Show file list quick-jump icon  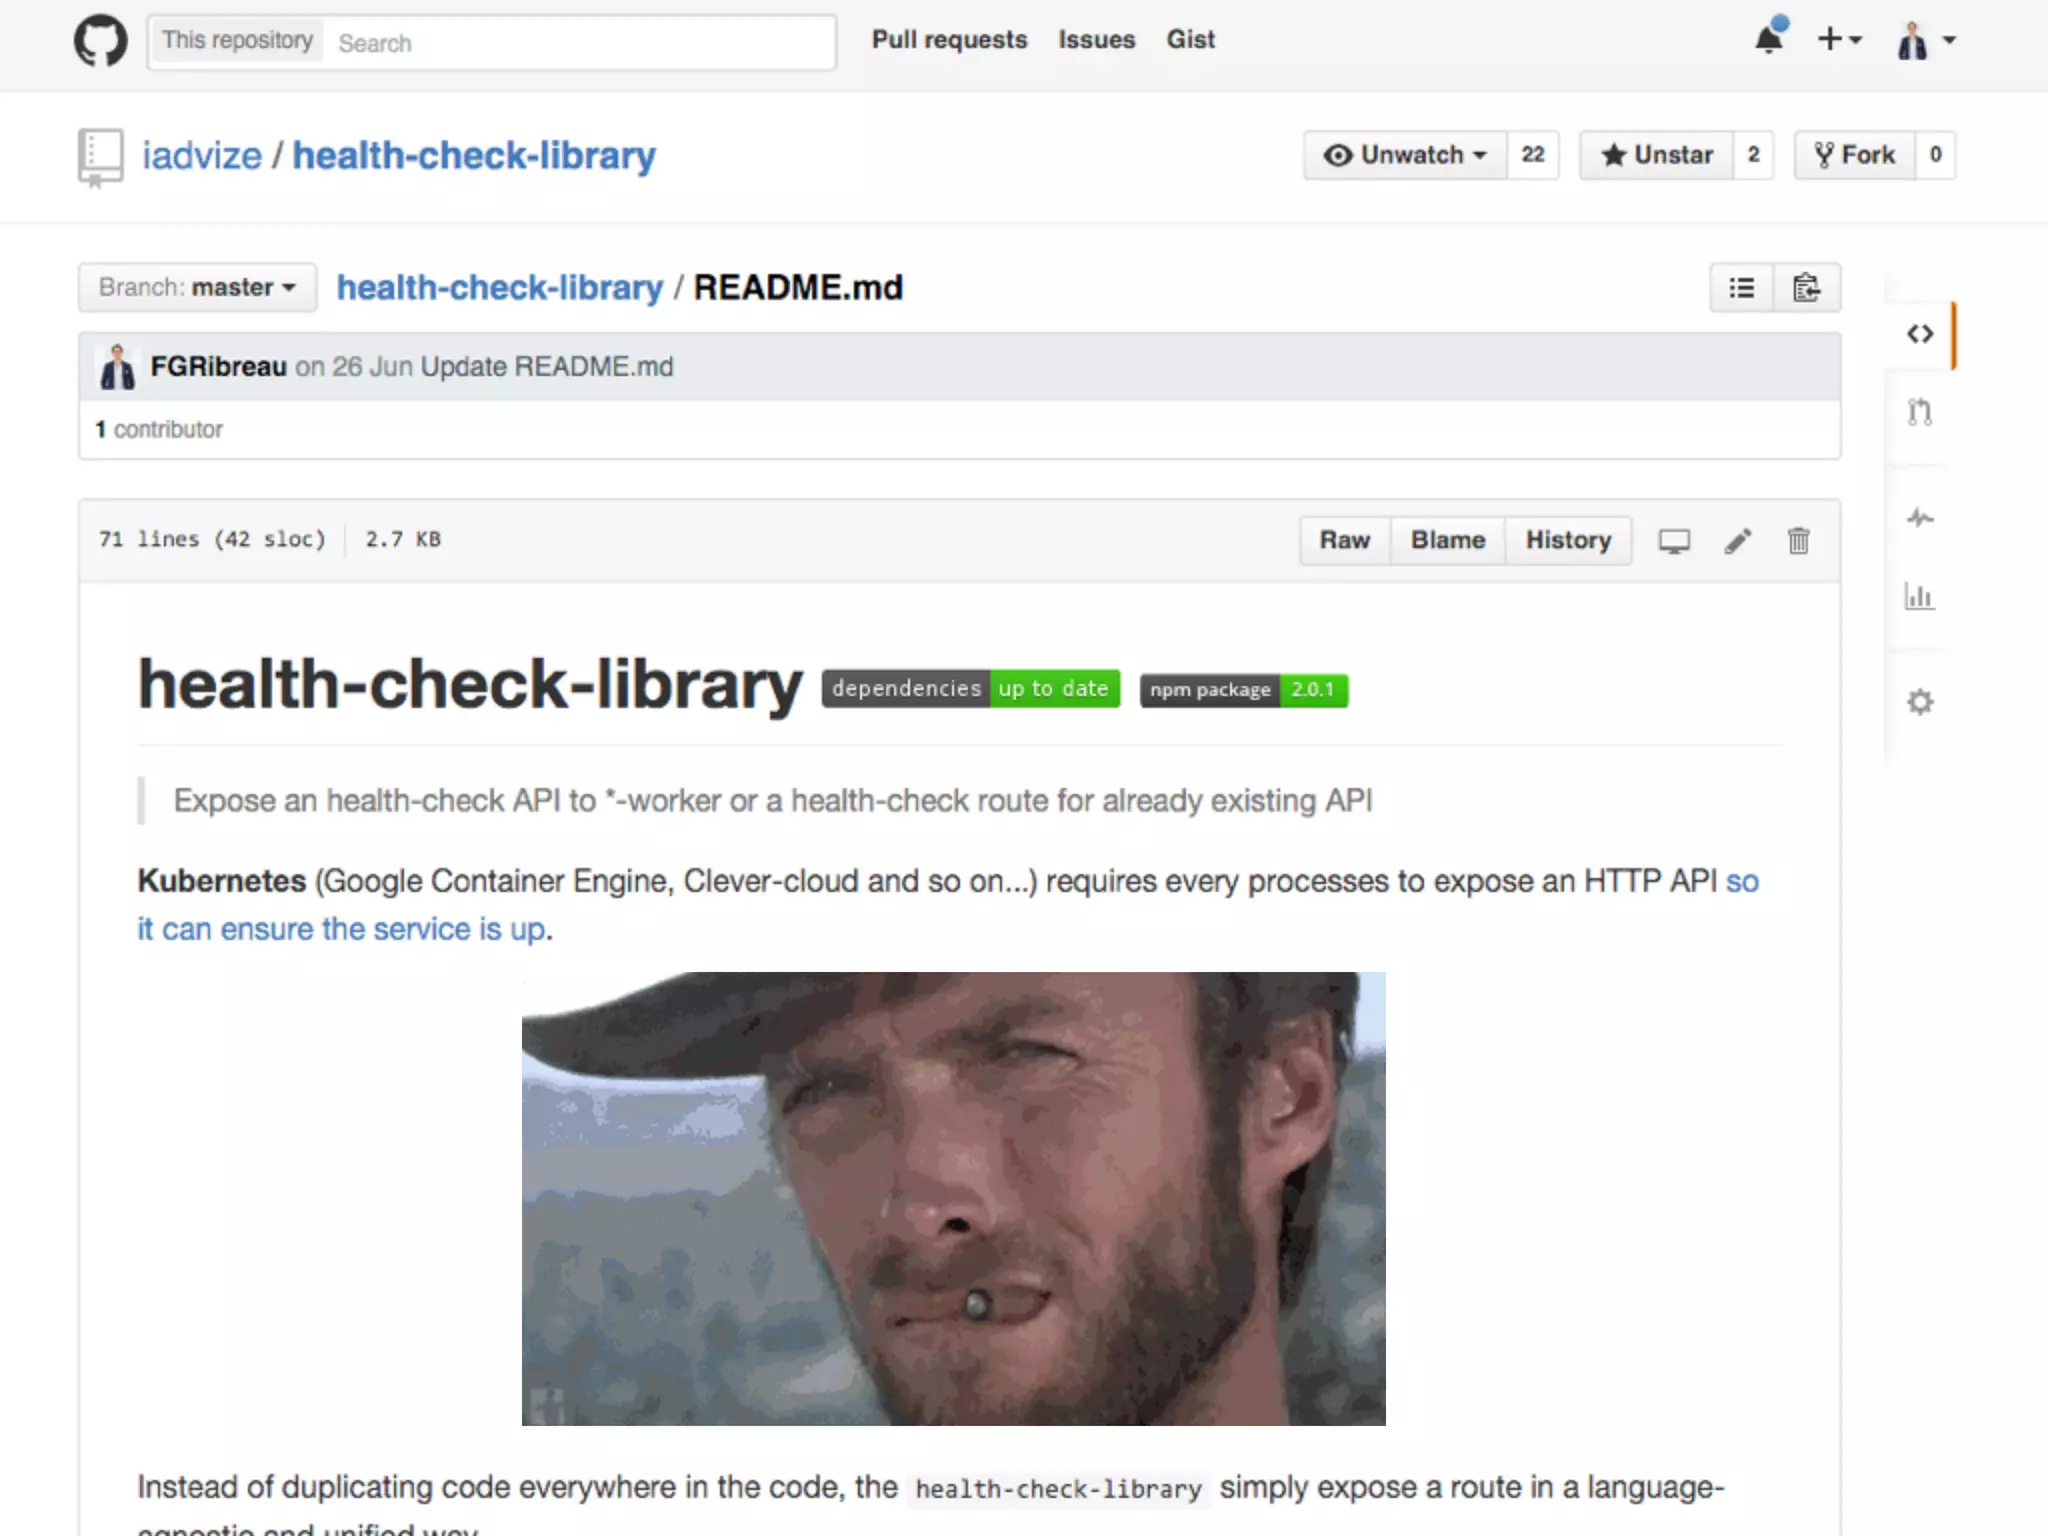point(1742,288)
